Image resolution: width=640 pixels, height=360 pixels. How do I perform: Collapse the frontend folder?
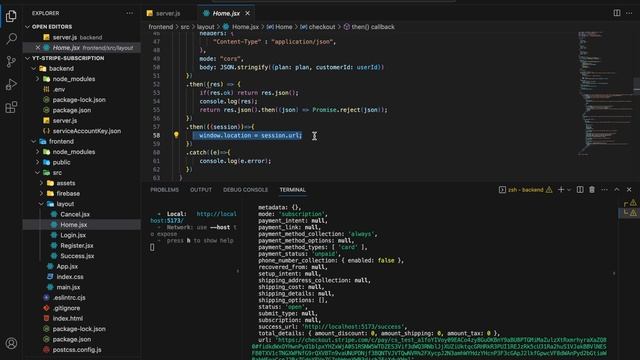(x=61, y=141)
